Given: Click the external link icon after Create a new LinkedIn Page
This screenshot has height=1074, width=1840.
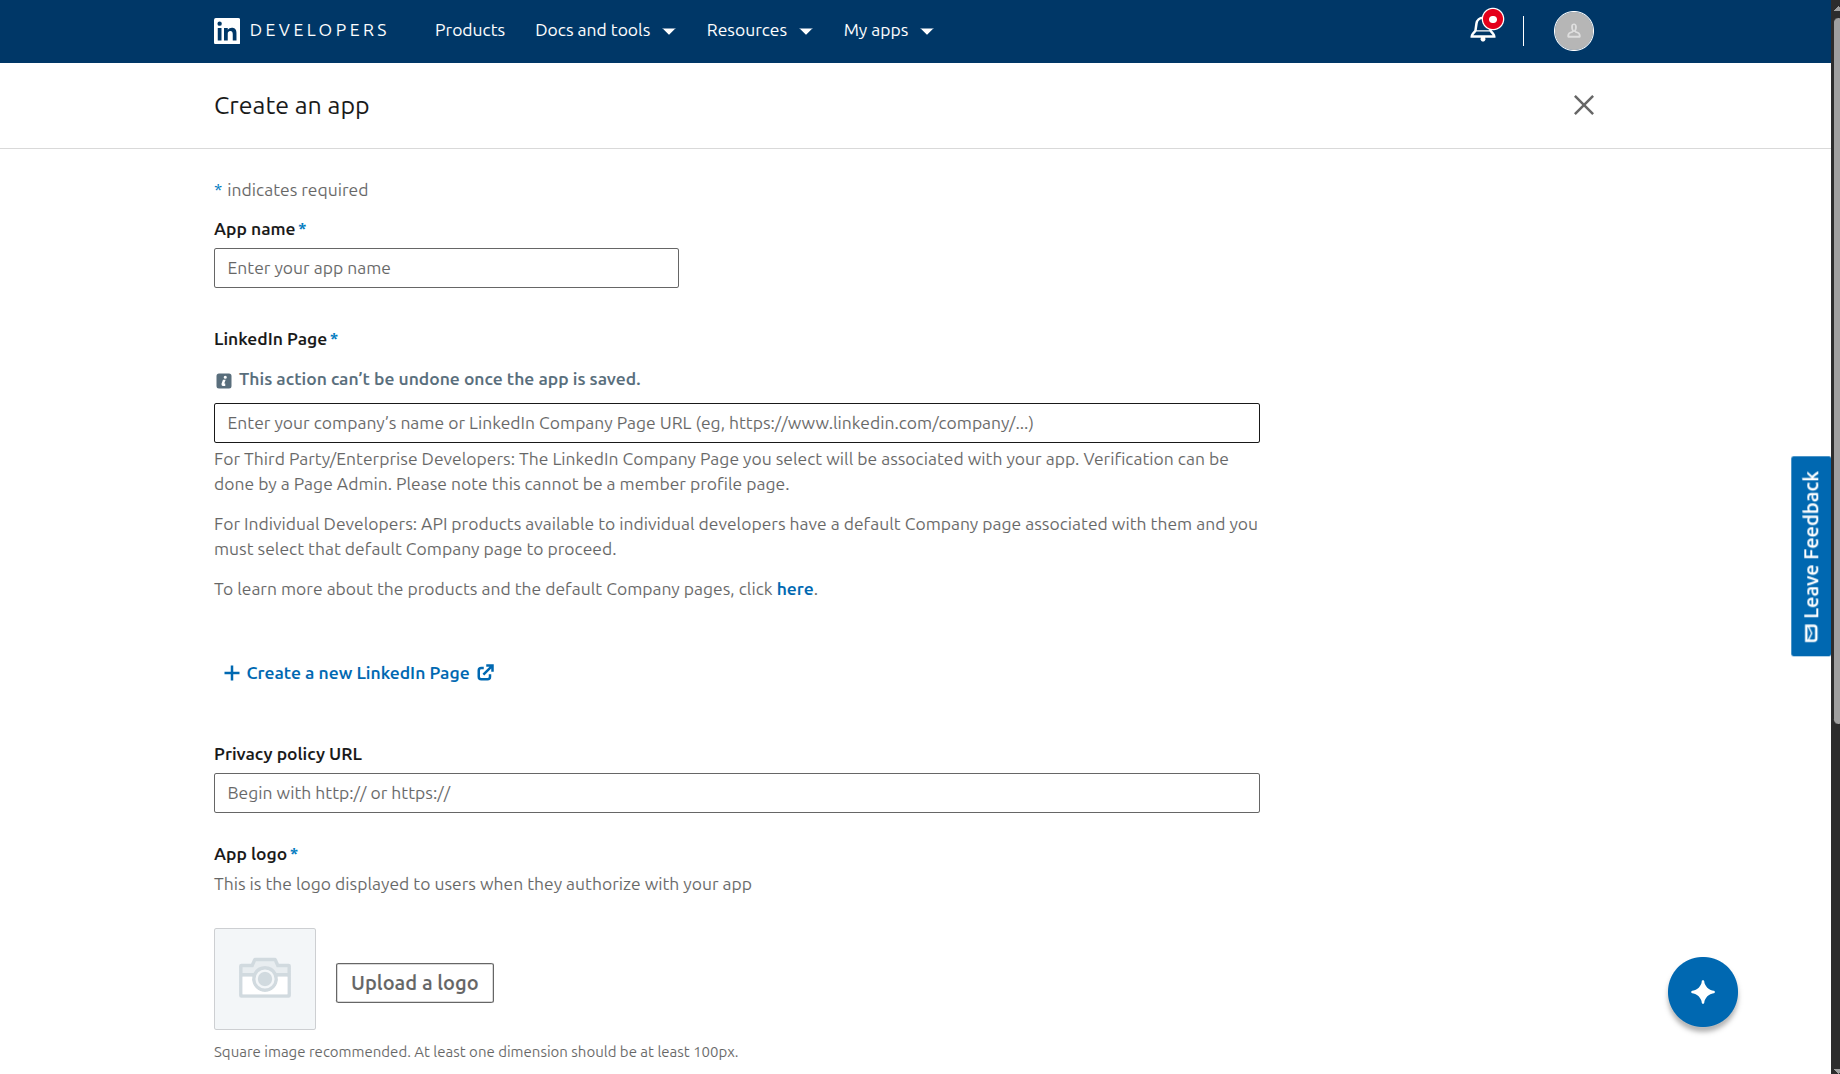Looking at the screenshot, I should coord(485,672).
